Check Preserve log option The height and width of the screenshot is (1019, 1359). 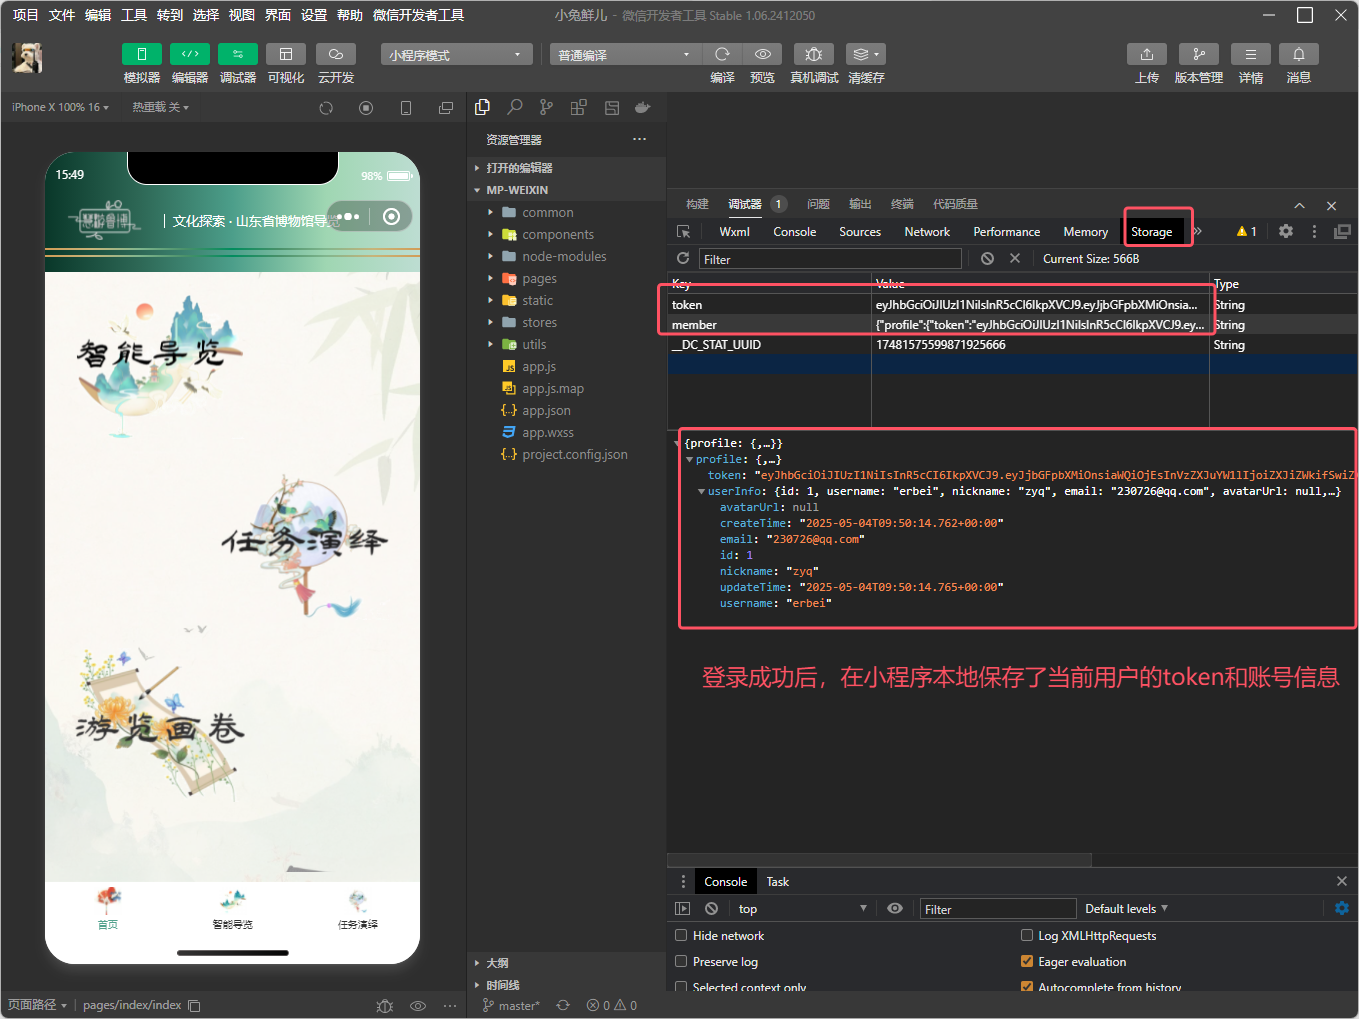(x=681, y=961)
